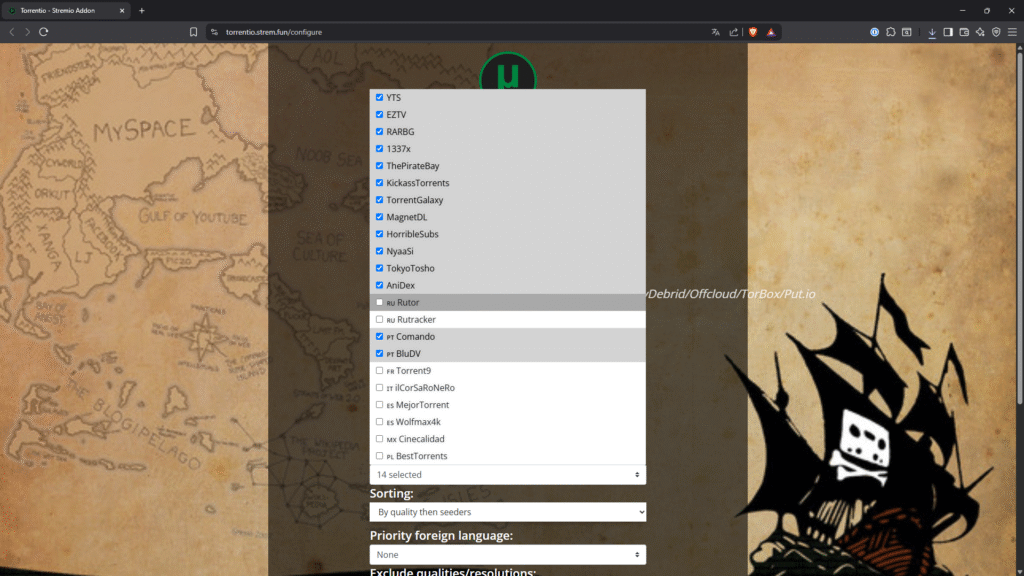Open the 1Password extension icon
Viewport: 1024px width, 576px height.
[x=874, y=32]
